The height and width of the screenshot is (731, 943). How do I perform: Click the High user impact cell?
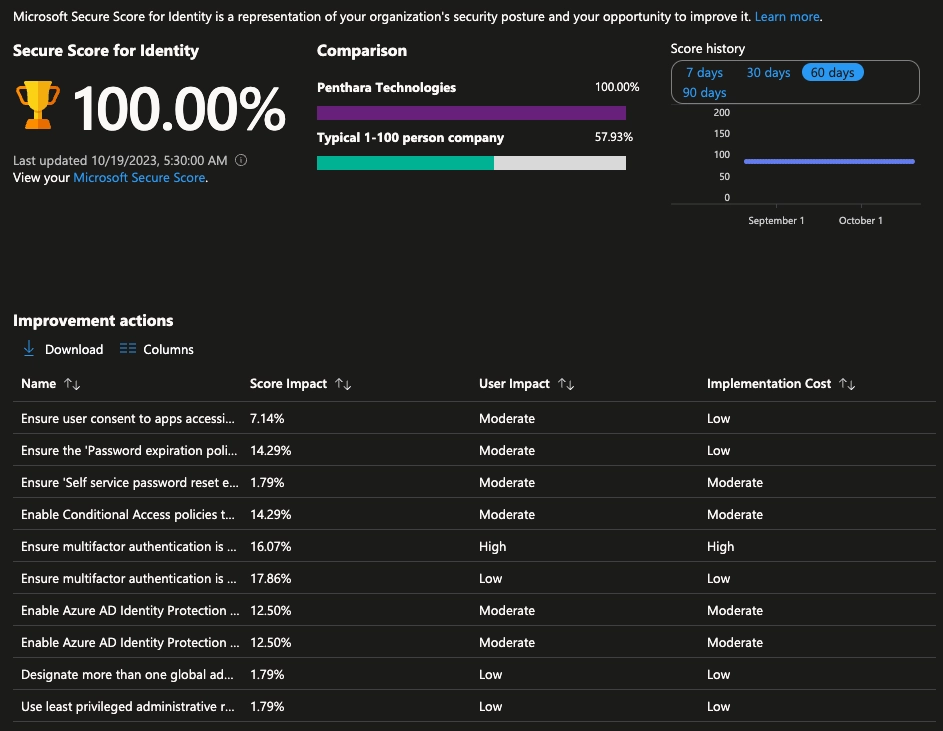pyautogui.click(x=493, y=546)
